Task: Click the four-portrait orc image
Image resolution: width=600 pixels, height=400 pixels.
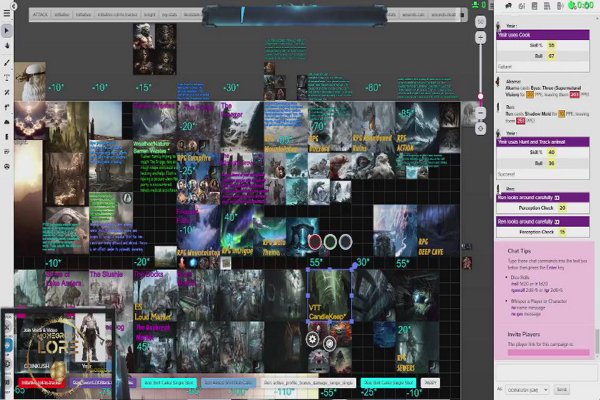Action: pos(155,49)
